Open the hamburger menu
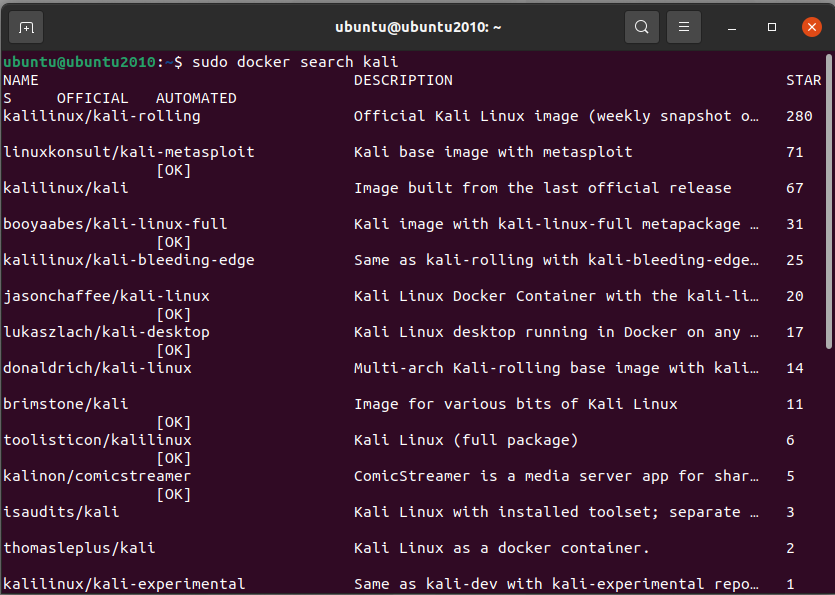 (684, 27)
